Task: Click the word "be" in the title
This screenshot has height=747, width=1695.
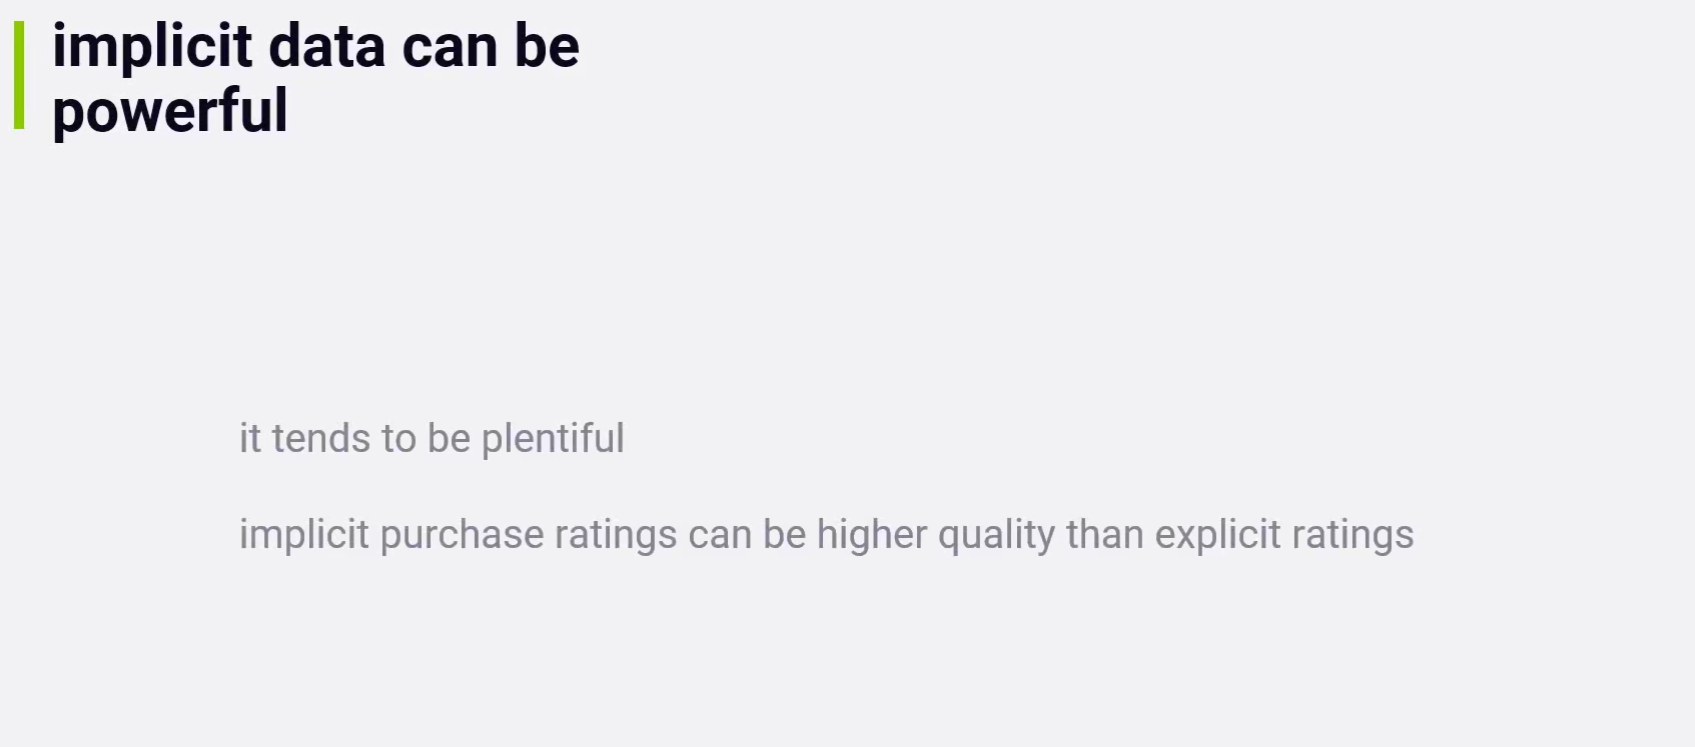Action: pyautogui.click(x=547, y=46)
